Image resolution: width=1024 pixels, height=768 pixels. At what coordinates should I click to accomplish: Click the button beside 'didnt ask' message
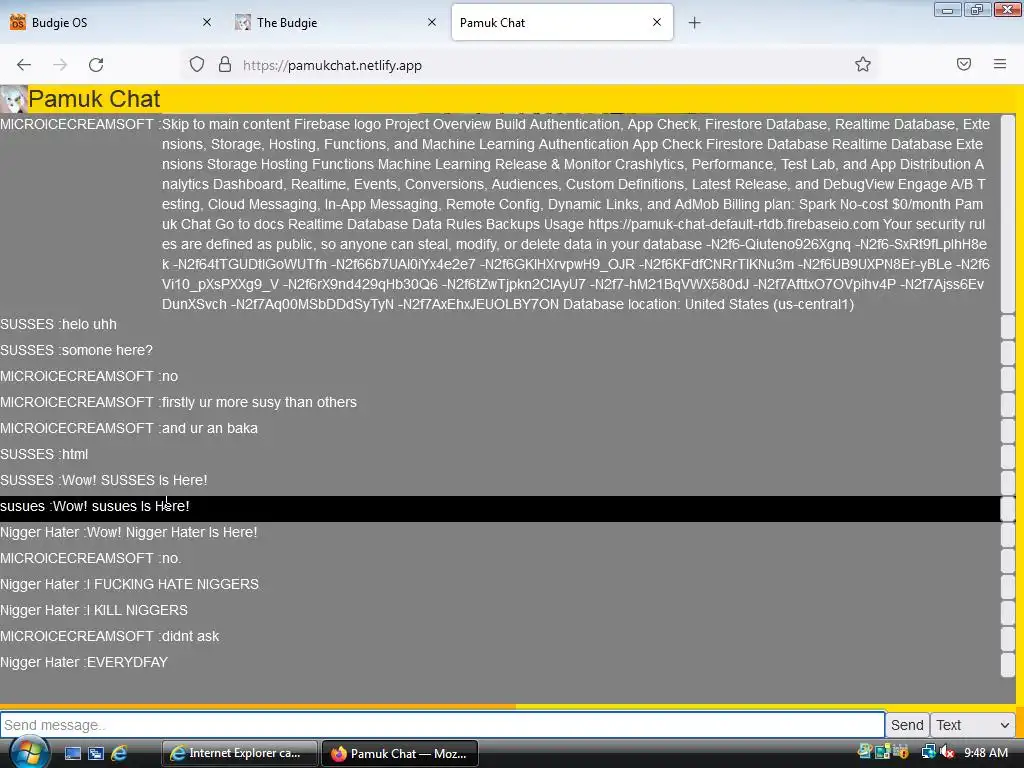tap(1008, 638)
